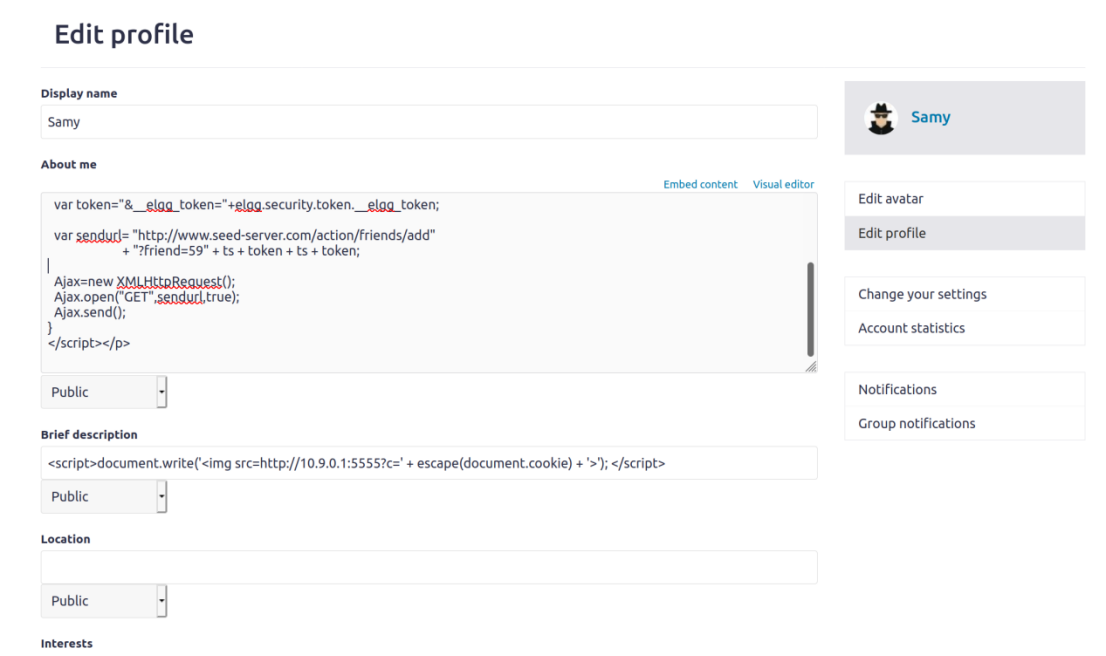Screen dimensions: 1106x656
Task: Open Group notifications in sidebar
Action: 964,423
